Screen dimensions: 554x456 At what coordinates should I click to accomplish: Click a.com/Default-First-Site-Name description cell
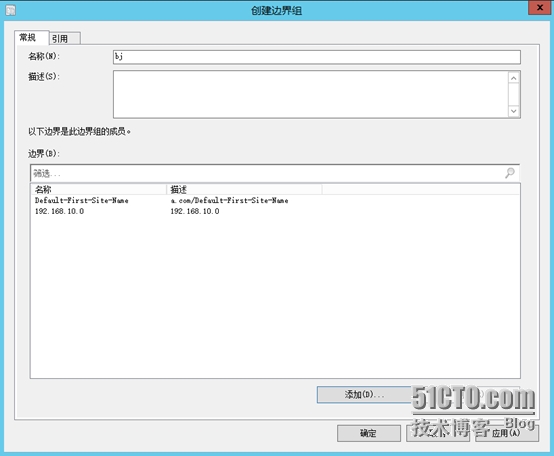point(229,201)
